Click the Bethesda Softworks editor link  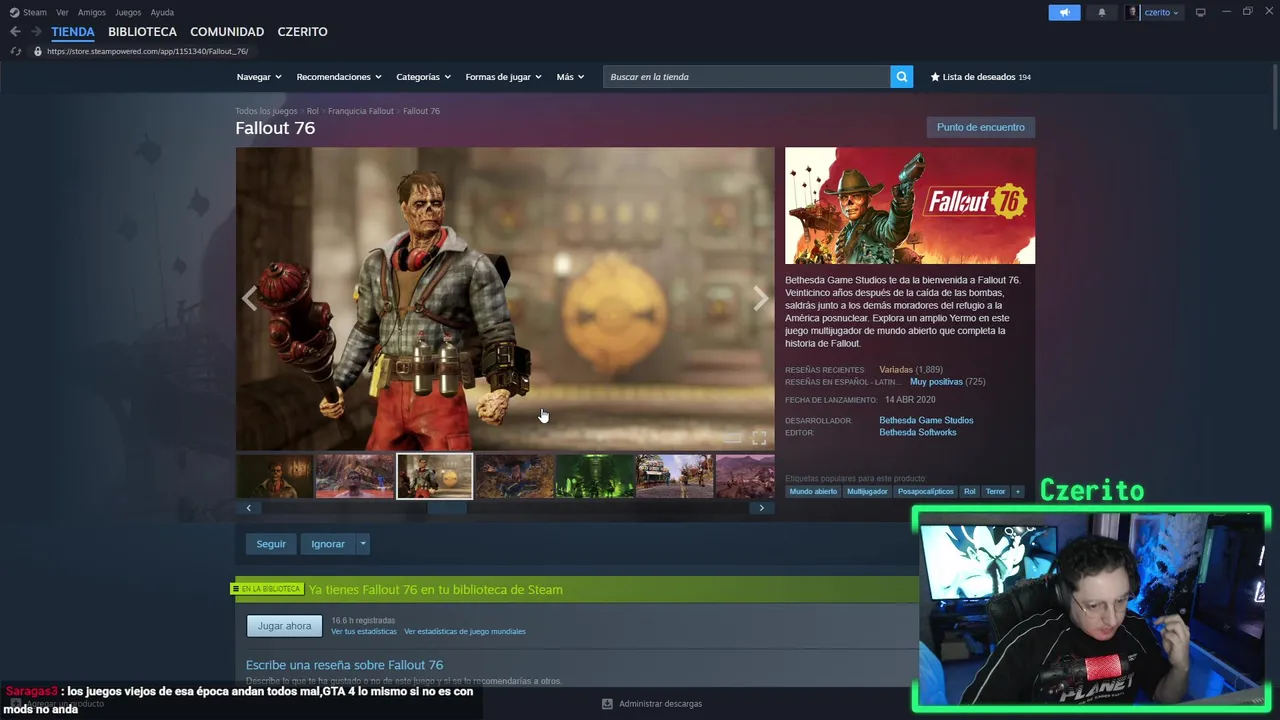918,433
